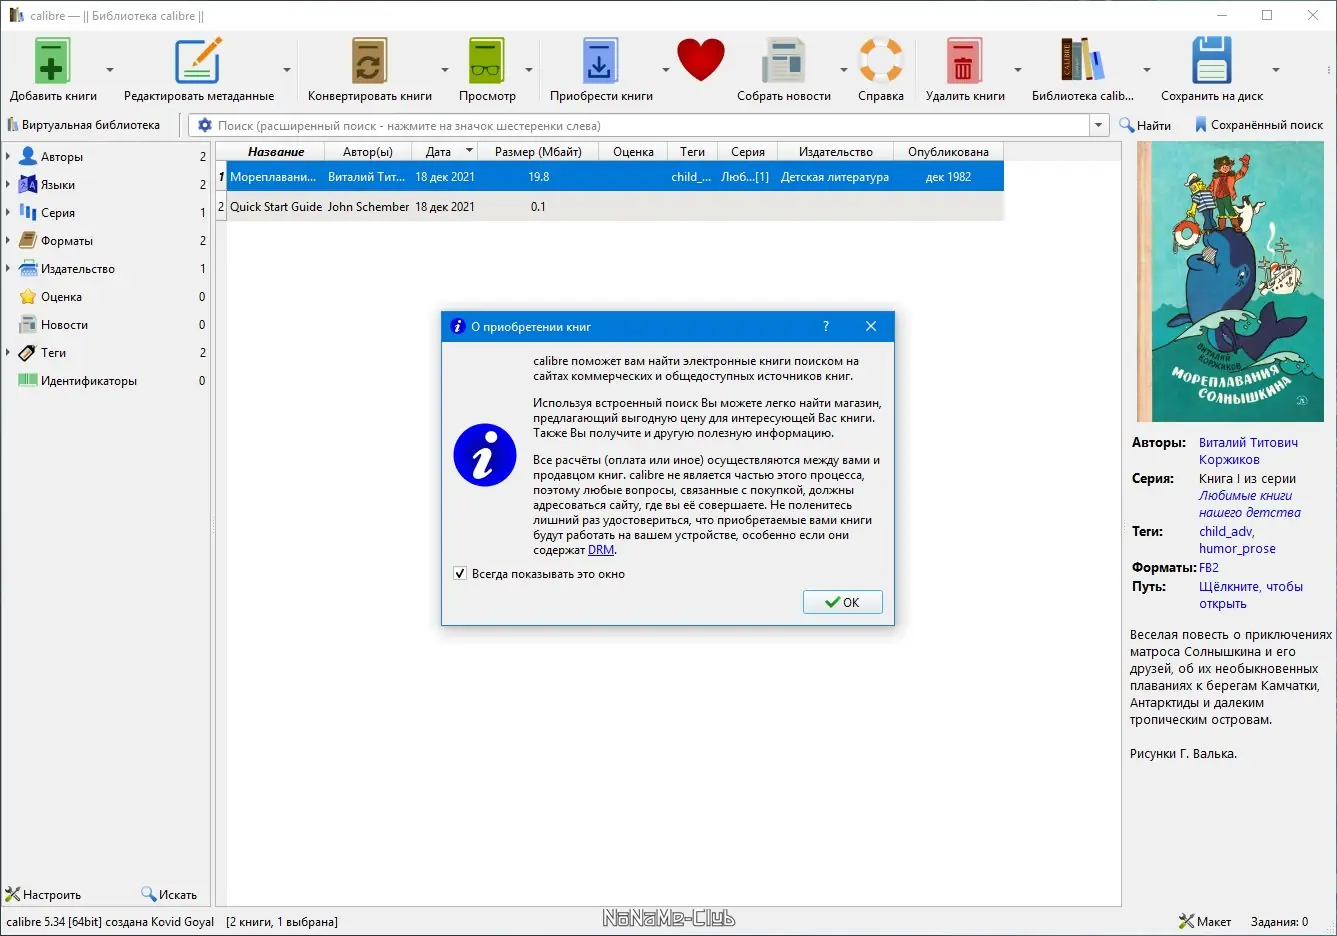Open the Виртуальная библиотека selector
Screen dimensions: 1337x936
click(83, 125)
